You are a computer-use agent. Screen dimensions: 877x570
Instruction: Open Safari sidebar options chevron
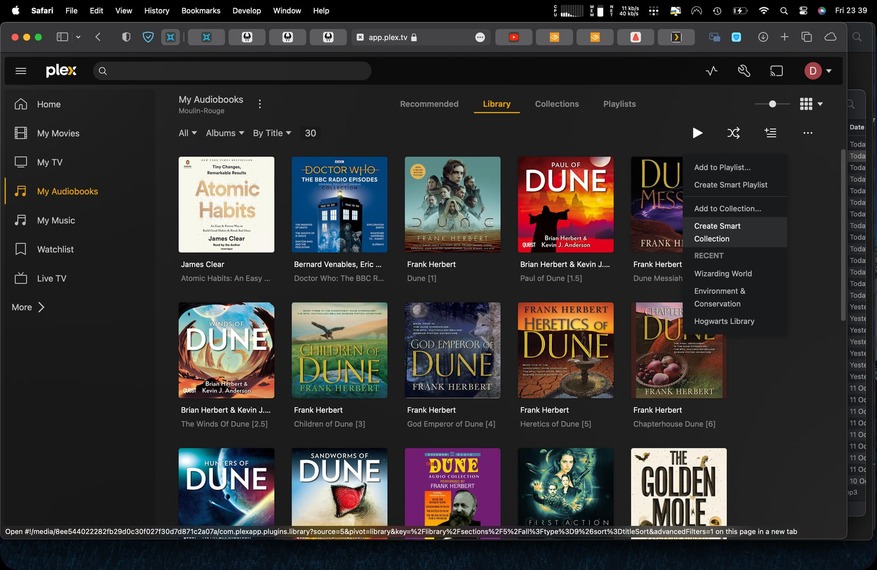[78, 37]
